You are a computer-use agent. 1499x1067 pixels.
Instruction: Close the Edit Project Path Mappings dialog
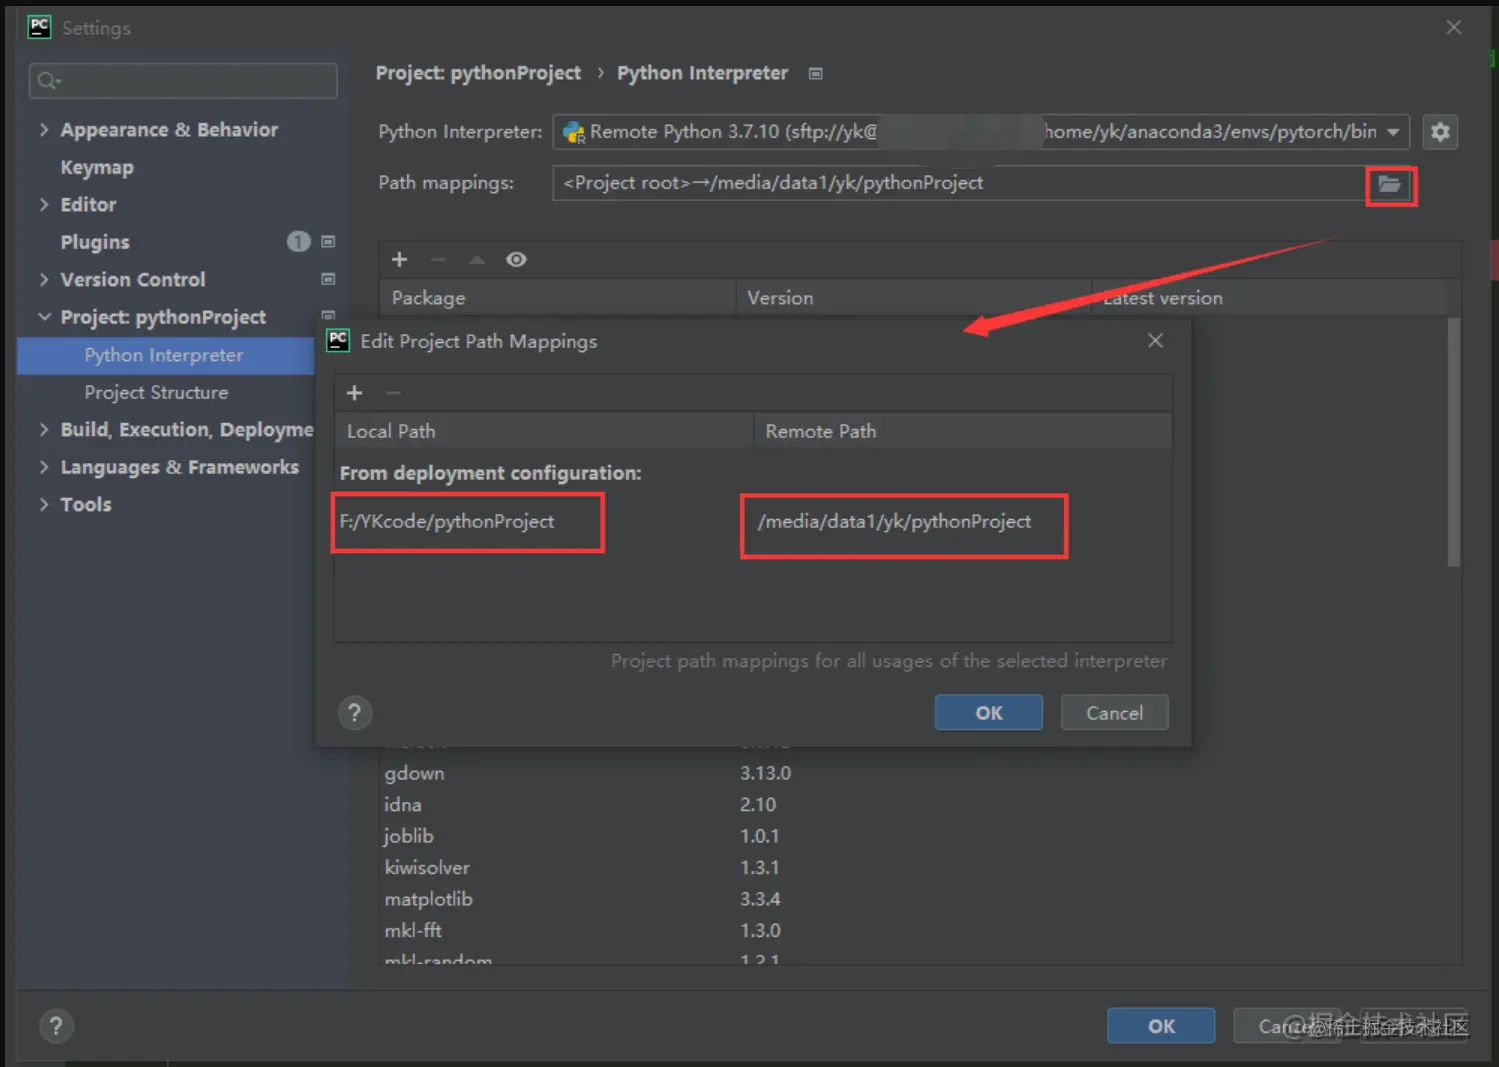tap(1155, 341)
